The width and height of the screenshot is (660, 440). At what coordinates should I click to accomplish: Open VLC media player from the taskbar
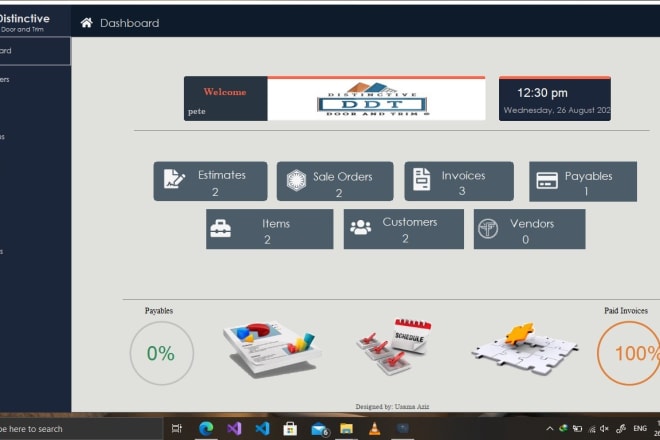[374, 429]
